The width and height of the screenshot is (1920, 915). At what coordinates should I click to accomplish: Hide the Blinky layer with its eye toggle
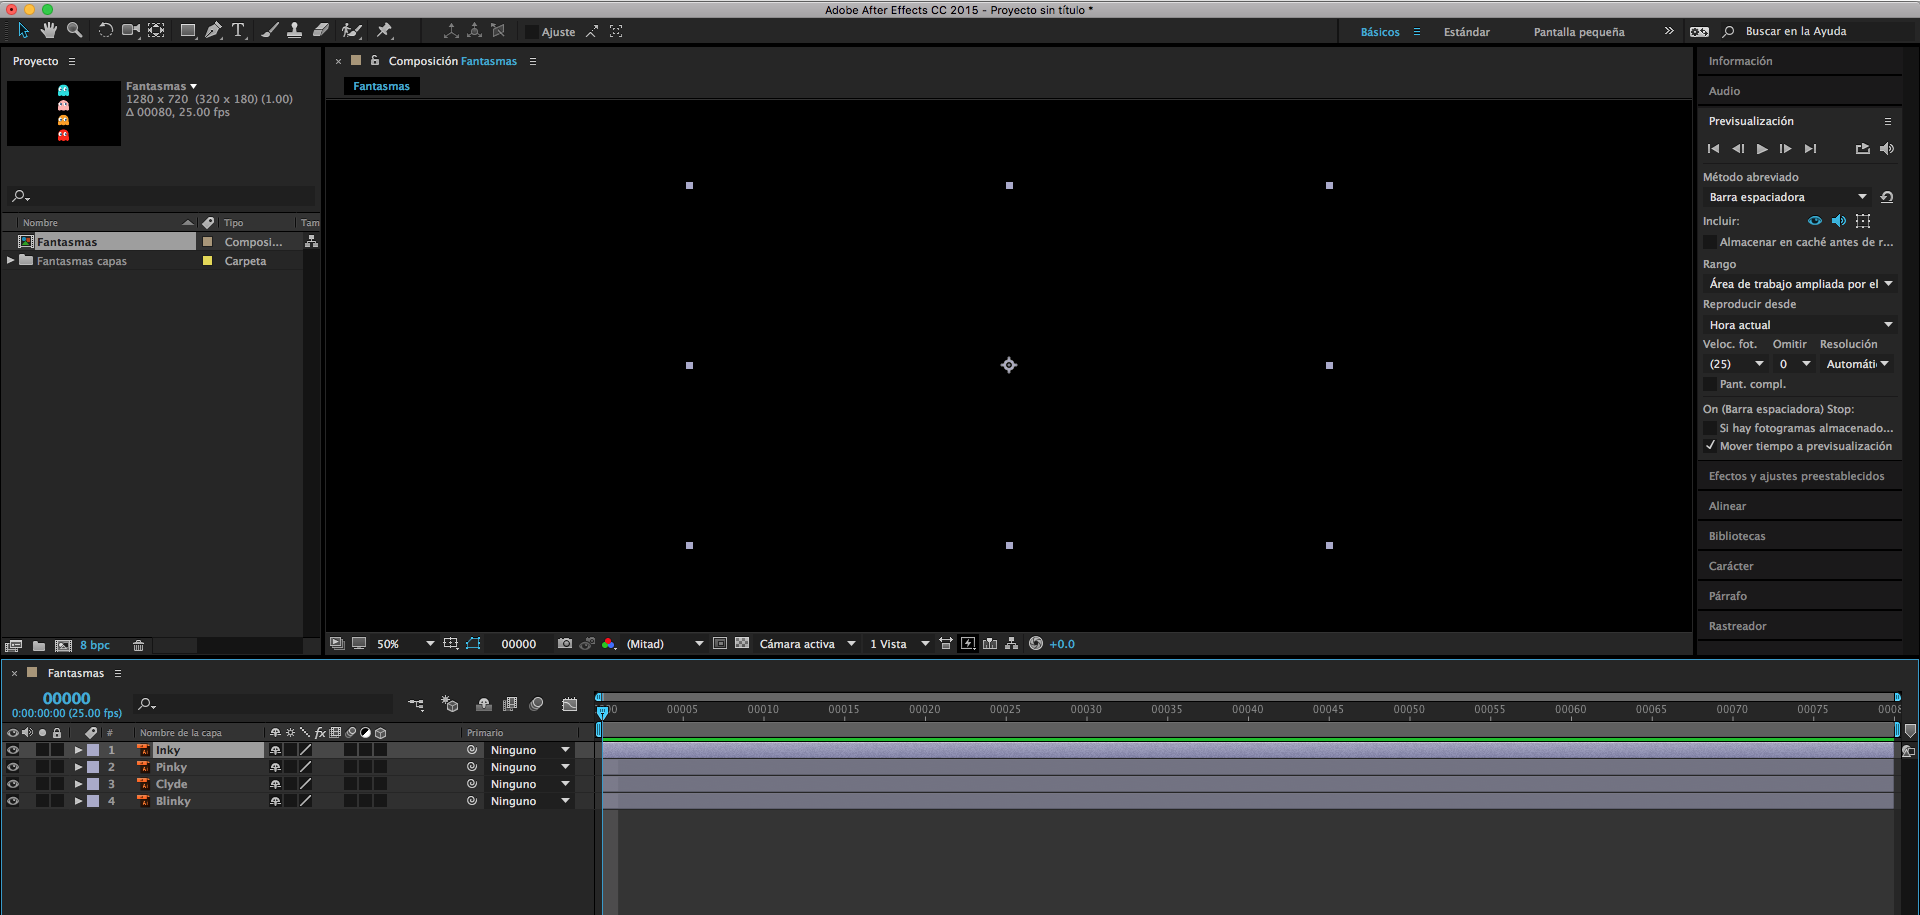[13, 801]
